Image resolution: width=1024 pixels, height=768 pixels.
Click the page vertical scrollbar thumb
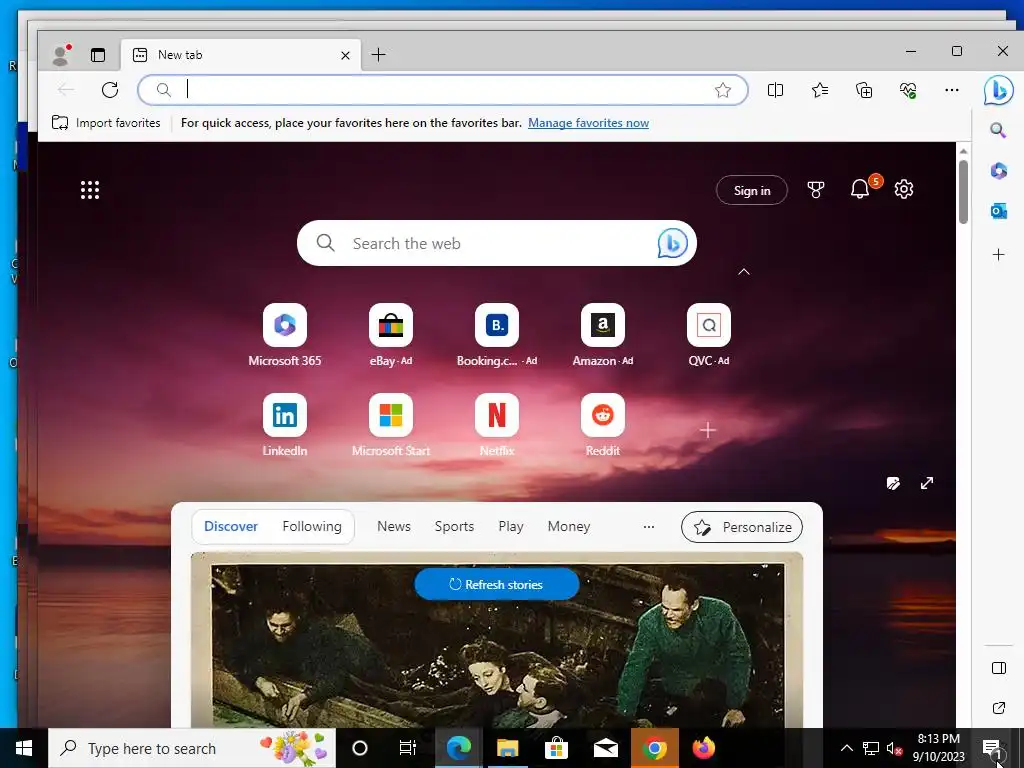pos(963,191)
